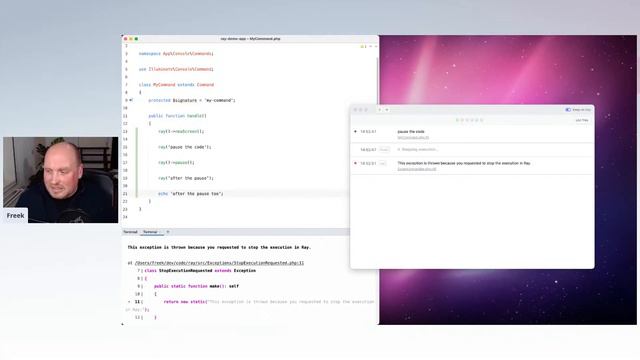The image size is (640, 360).
Task: Click the label badge beside 'Stopping execution' timestamp
Action: point(384,150)
